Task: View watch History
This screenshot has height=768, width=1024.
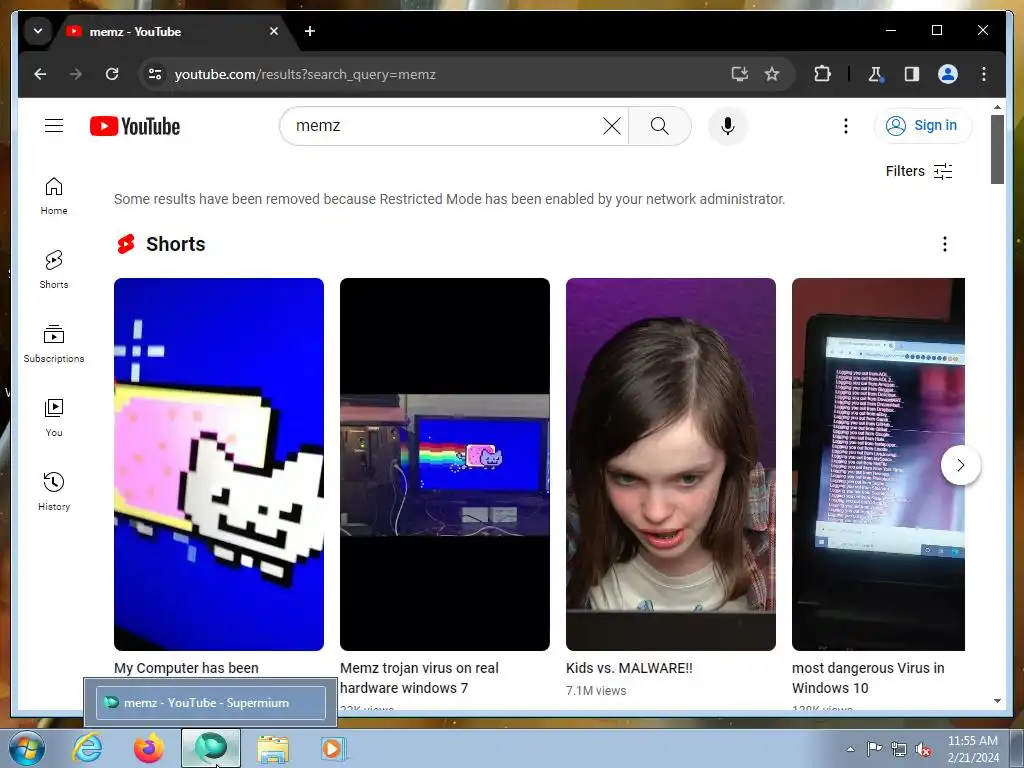Action: 54,492
